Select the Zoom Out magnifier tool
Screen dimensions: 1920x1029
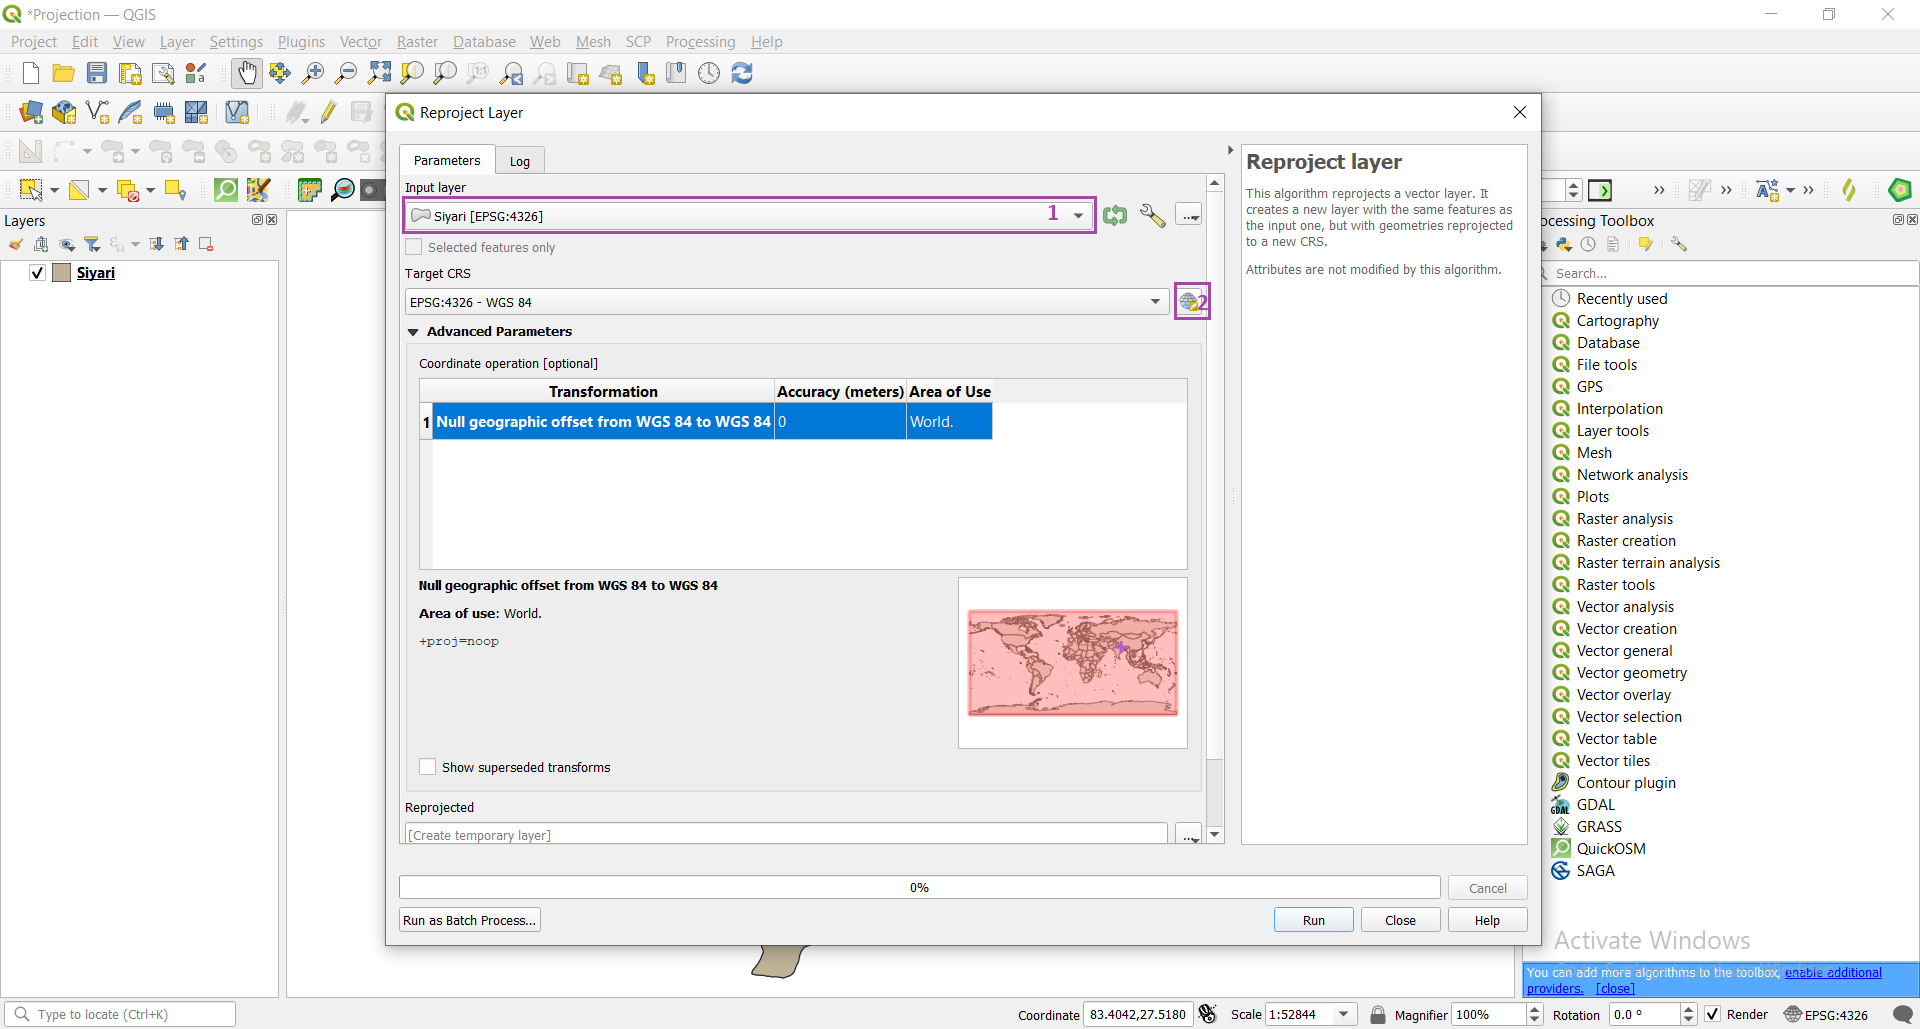[x=346, y=73]
